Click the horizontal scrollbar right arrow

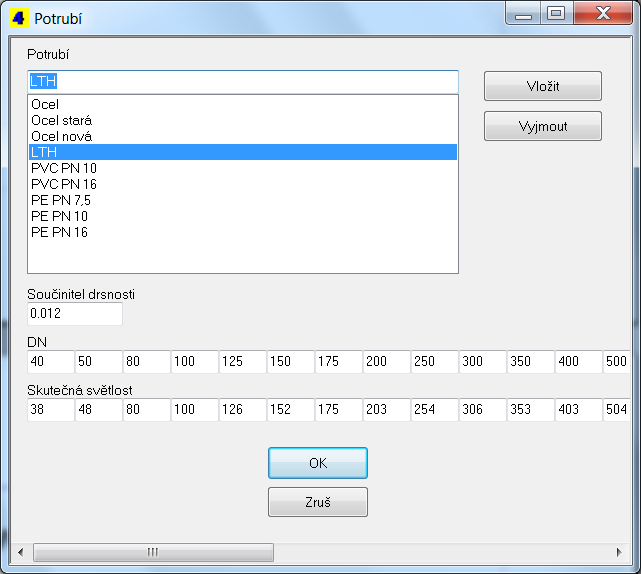click(x=619, y=552)
